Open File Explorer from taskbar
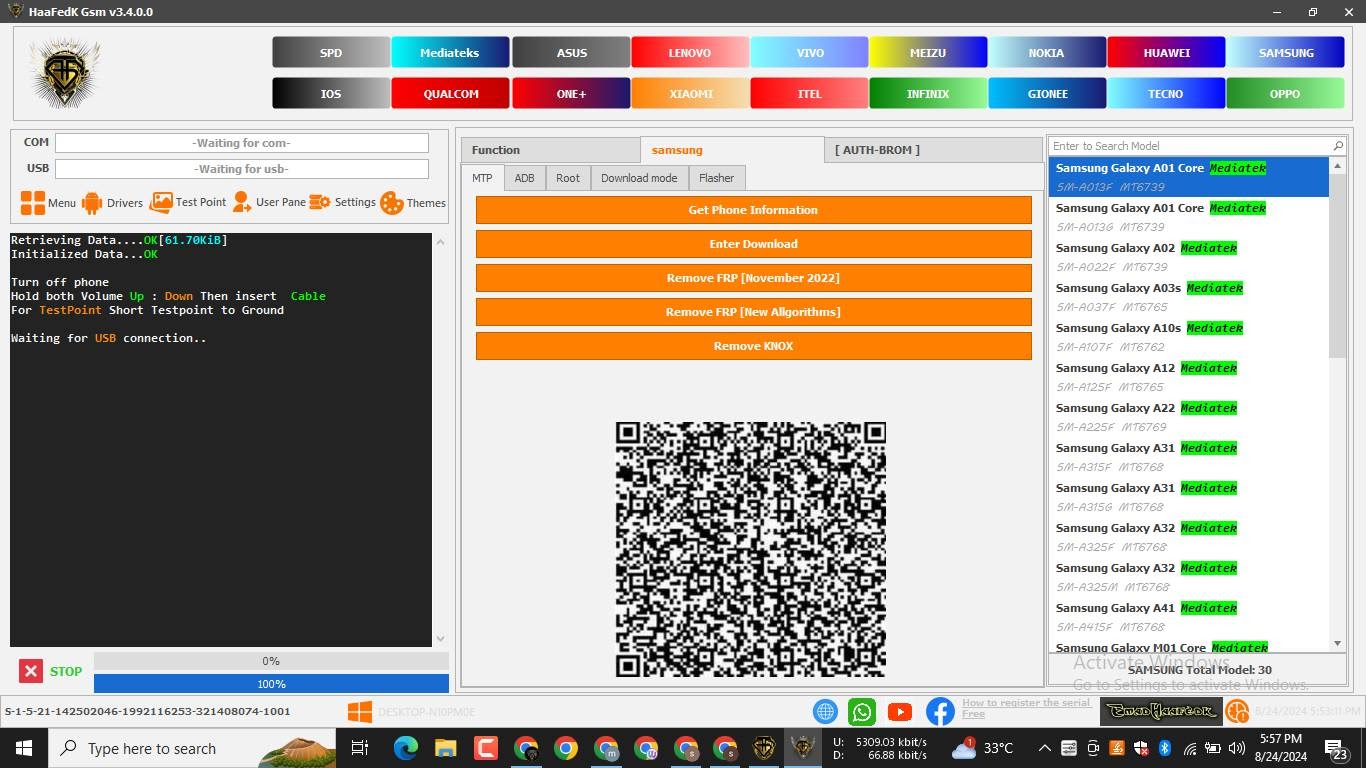Viewport: 1366px width, 768px height. click(x=445, y=748)
